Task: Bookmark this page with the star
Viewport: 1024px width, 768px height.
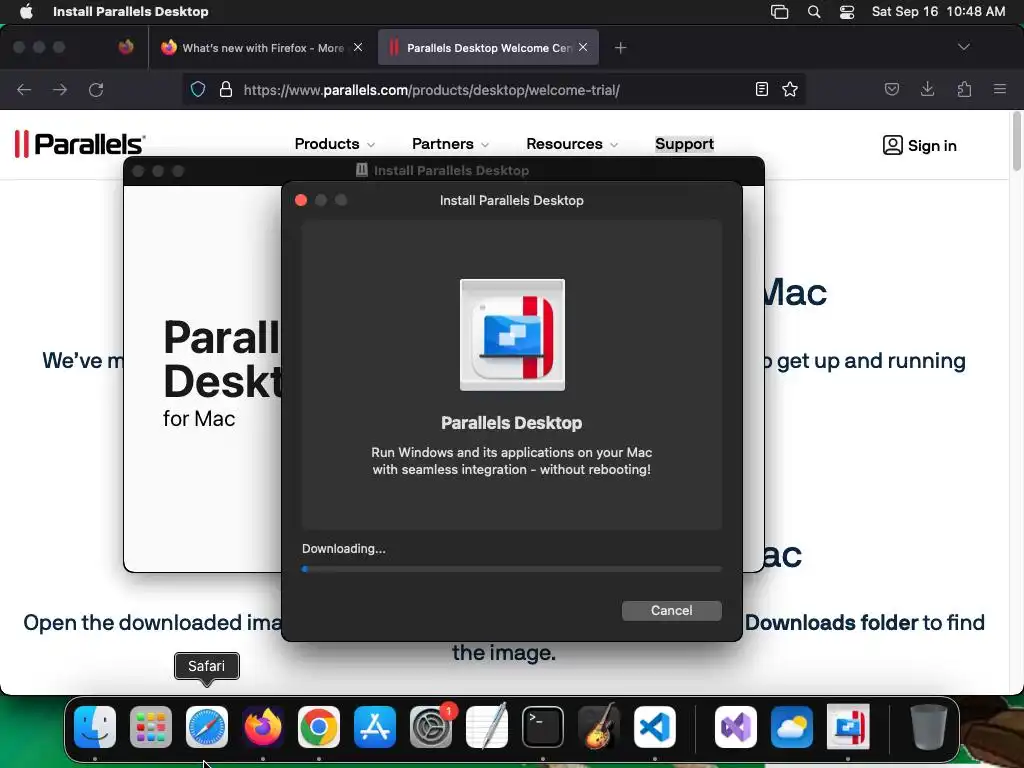Action: pyautogui.click(x=790, y=89)
